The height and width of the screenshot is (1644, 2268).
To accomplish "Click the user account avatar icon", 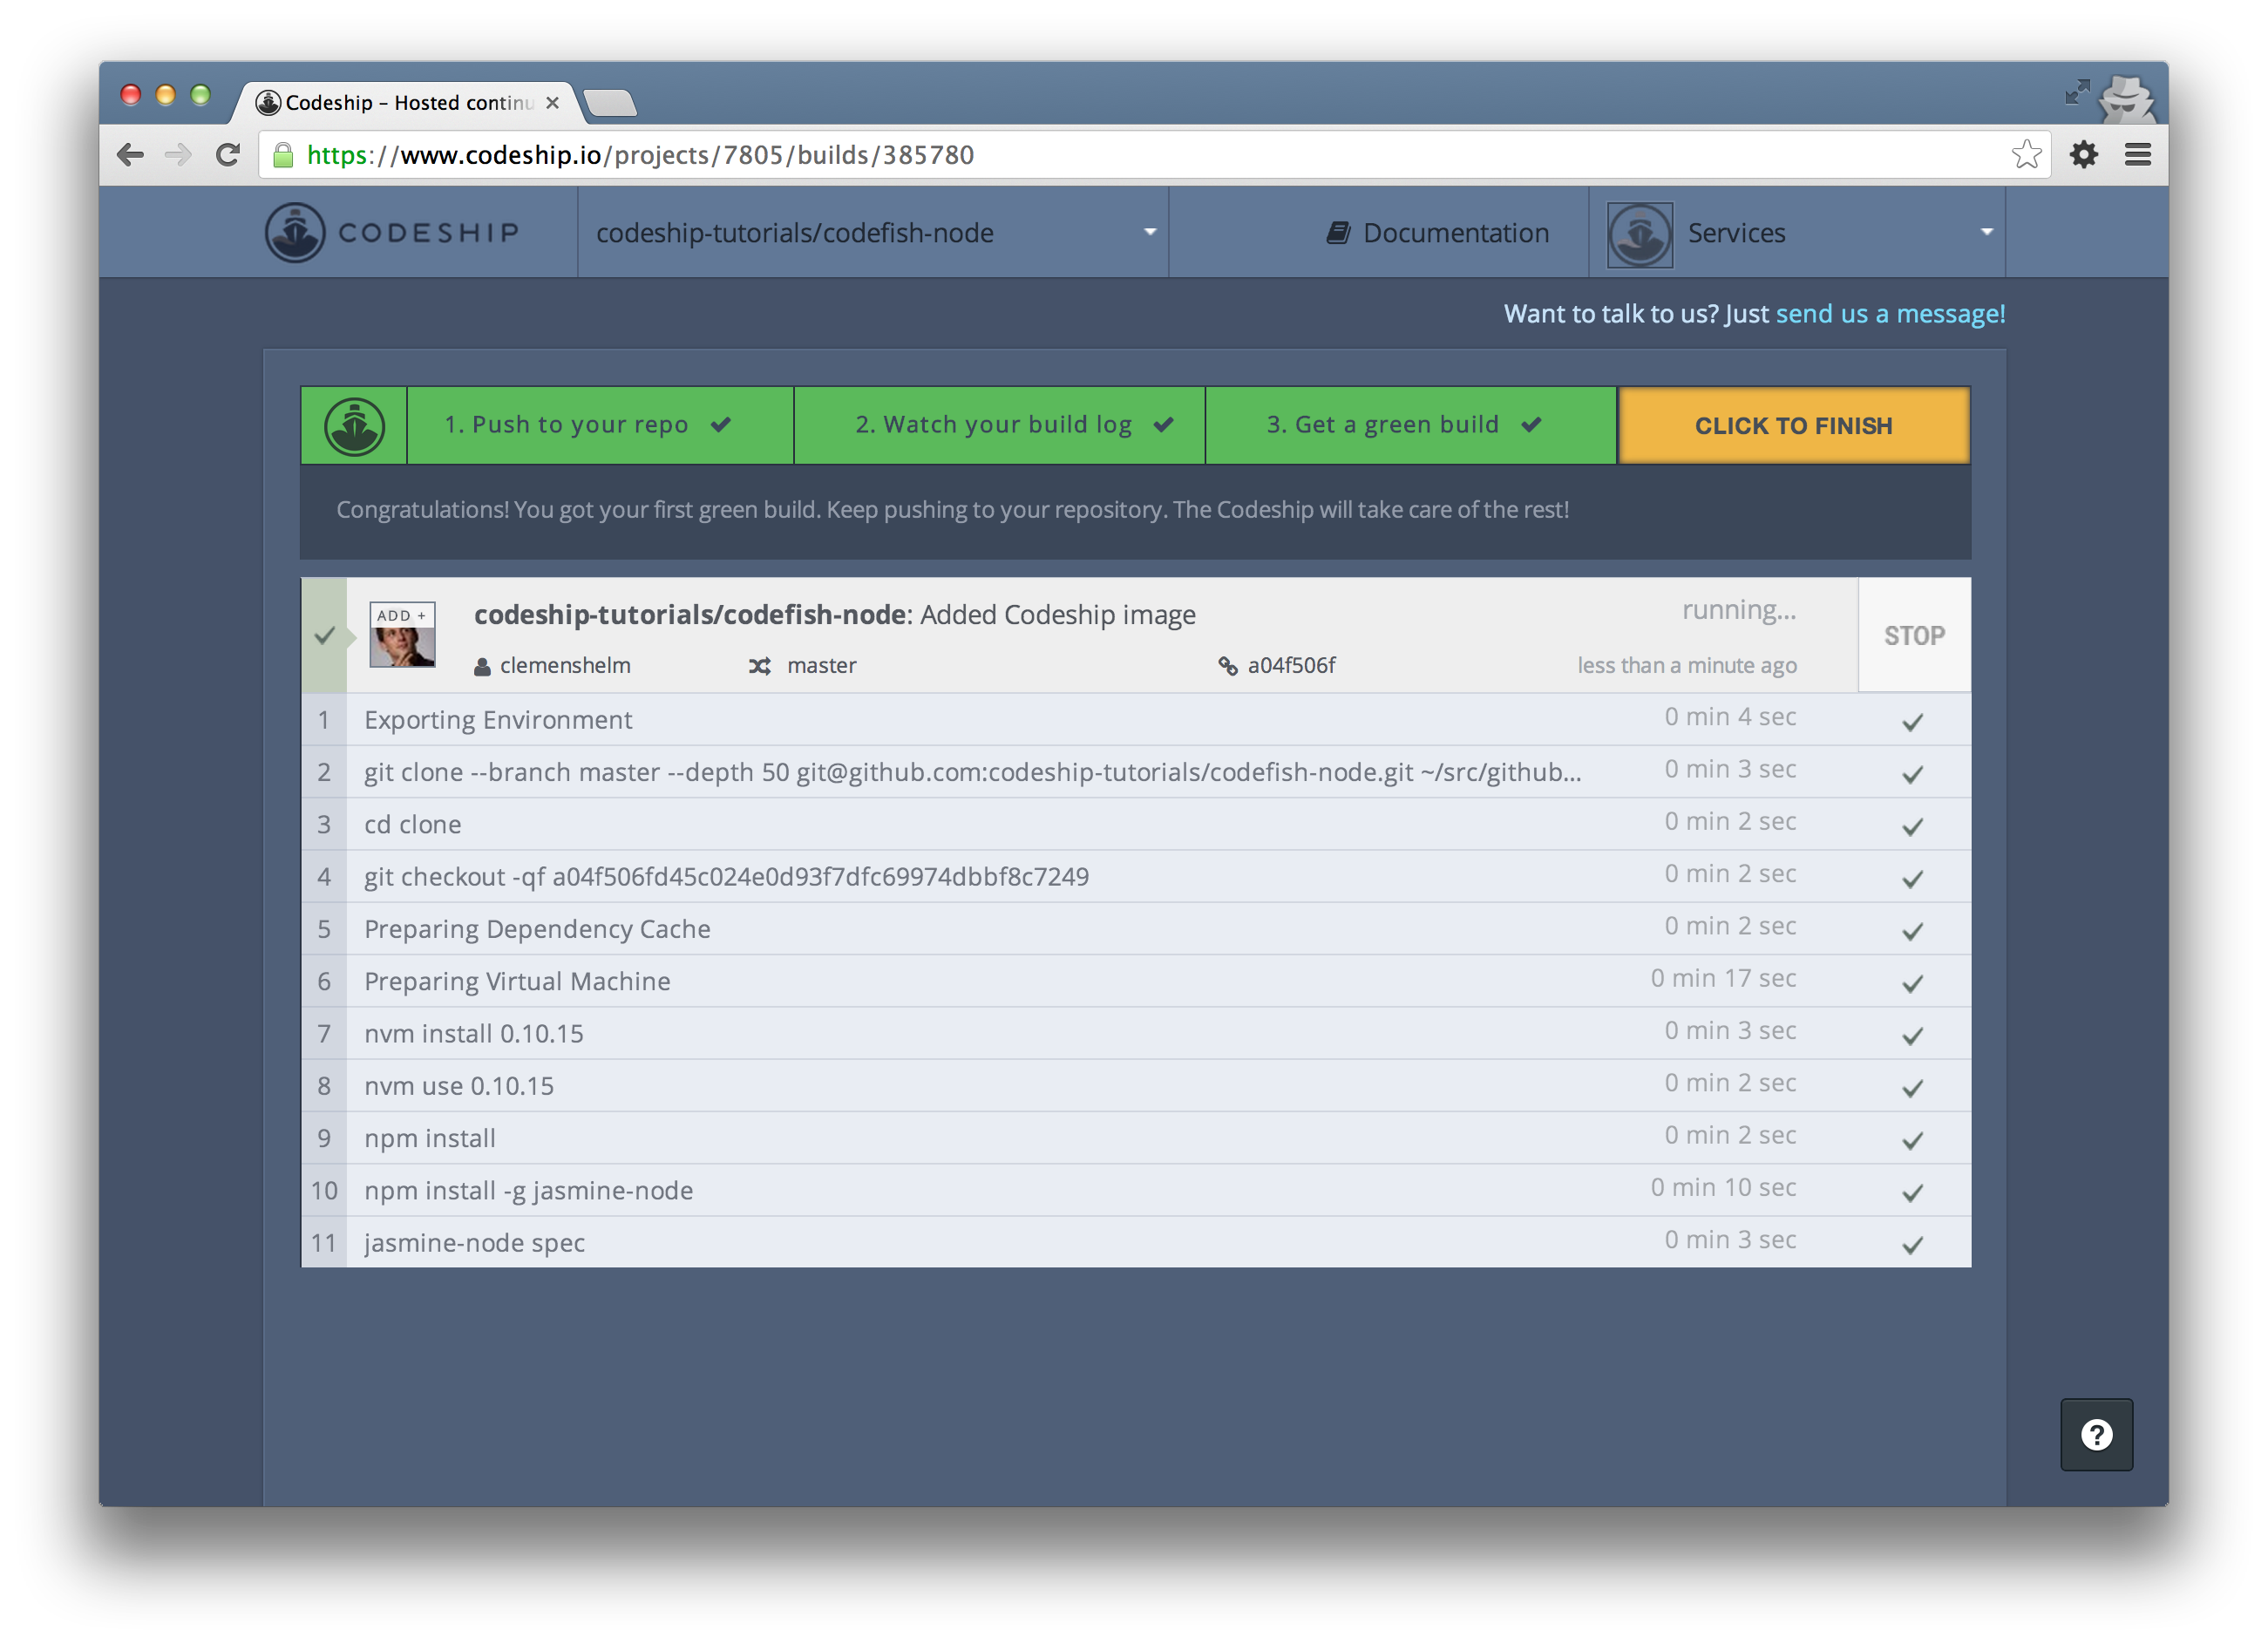I will [1639, 235].
